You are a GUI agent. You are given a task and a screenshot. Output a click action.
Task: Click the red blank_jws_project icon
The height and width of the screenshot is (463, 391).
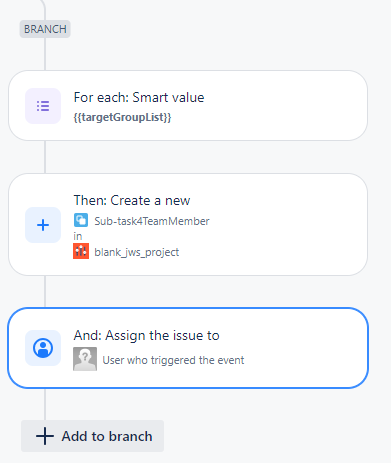tap(81, 251)
